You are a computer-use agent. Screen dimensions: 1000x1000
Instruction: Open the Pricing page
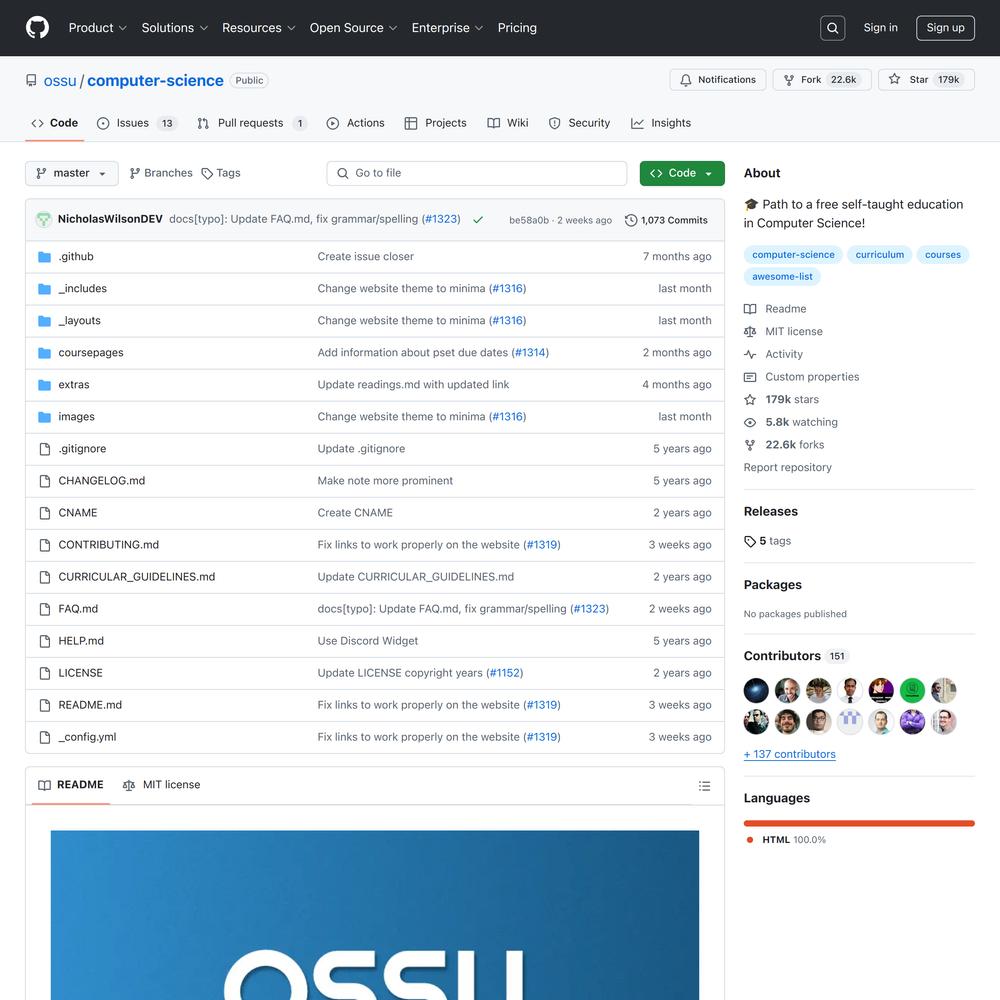pyautogui.click(x=517, y=28)
